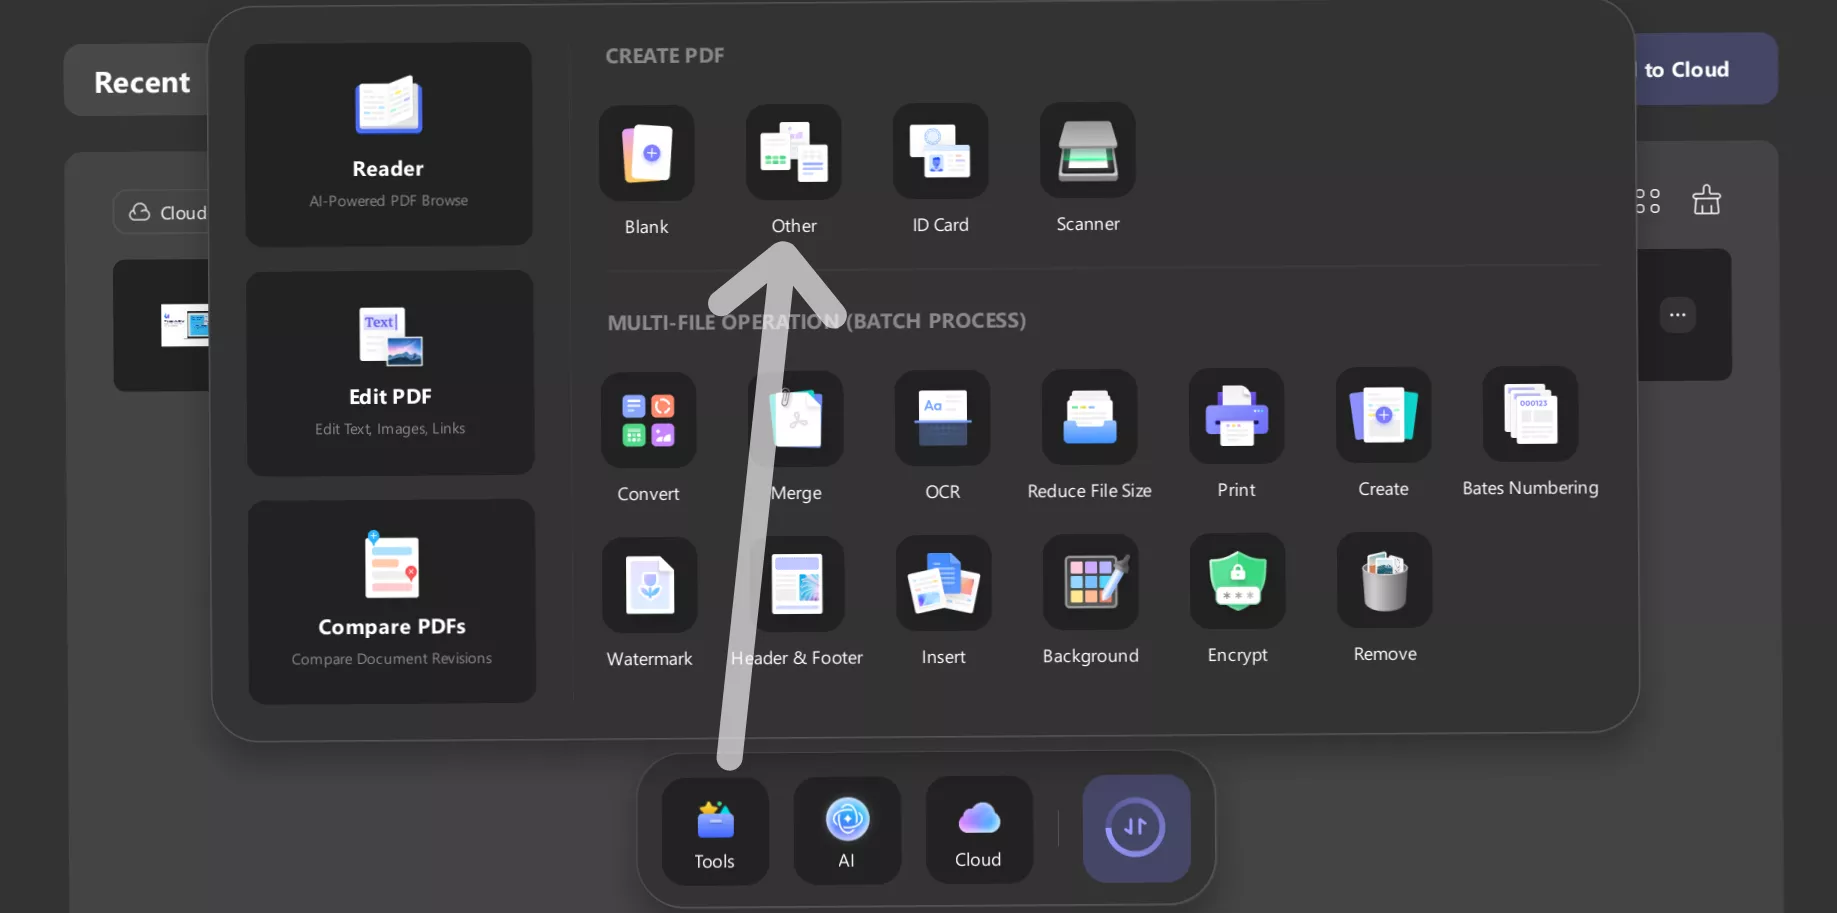Viewport: 1837px width, 913px height.
Task: Switch to the AI tab in dock
Action: (847, 830)
